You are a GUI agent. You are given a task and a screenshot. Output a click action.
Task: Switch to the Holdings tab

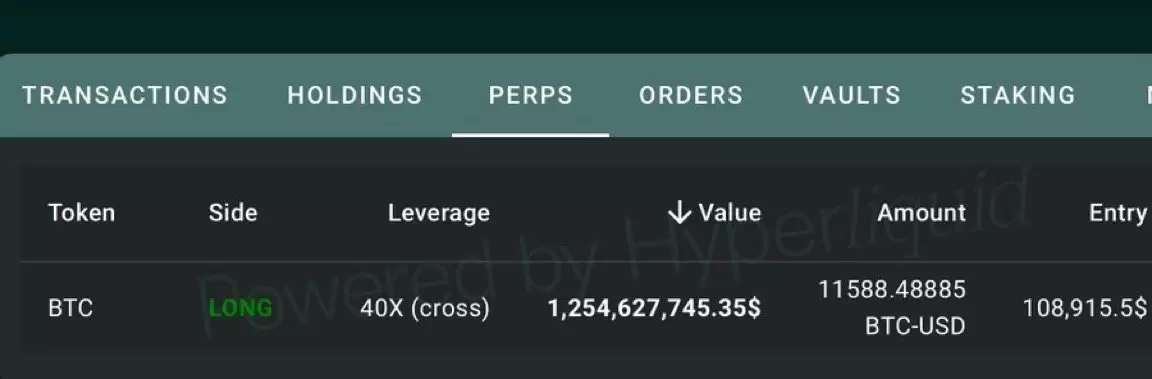tap(355, 95)
